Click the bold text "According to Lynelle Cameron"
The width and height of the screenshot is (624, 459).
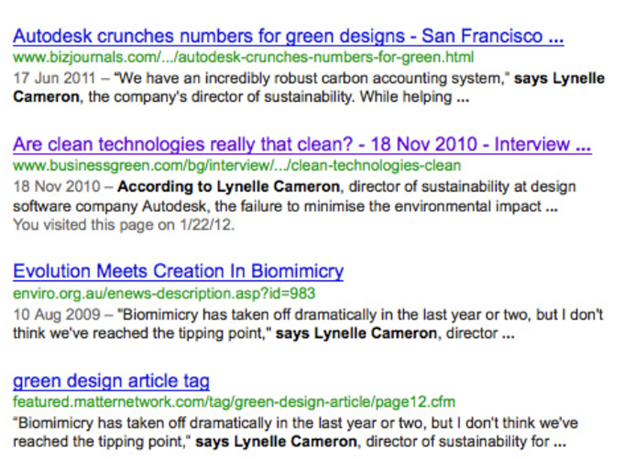tap(228, 186)
